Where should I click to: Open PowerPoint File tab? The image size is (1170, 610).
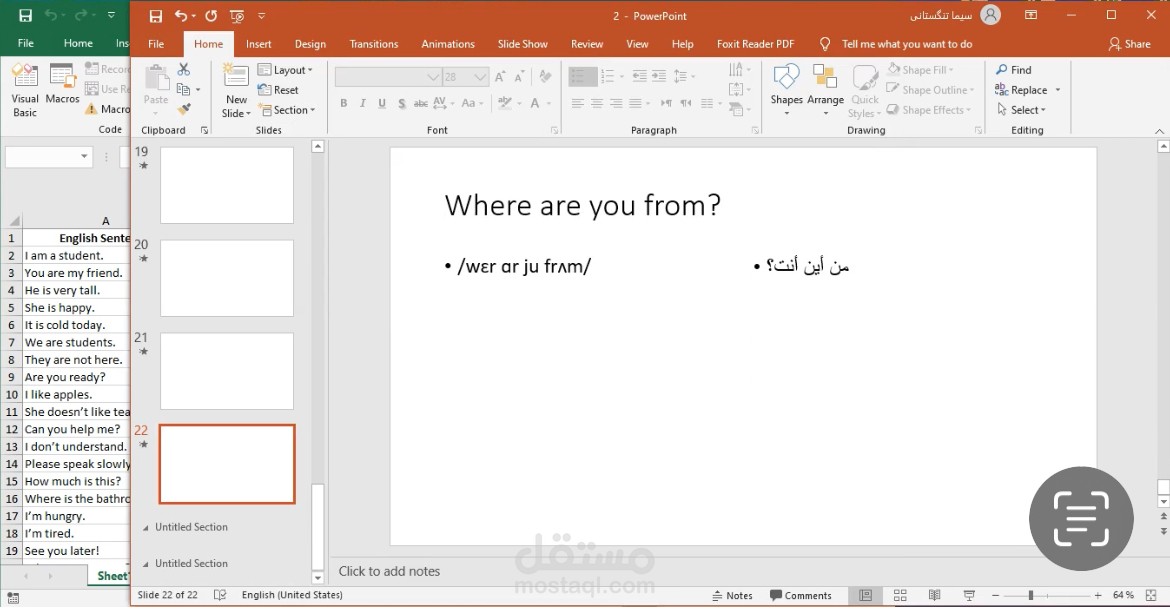coord(156,44)
